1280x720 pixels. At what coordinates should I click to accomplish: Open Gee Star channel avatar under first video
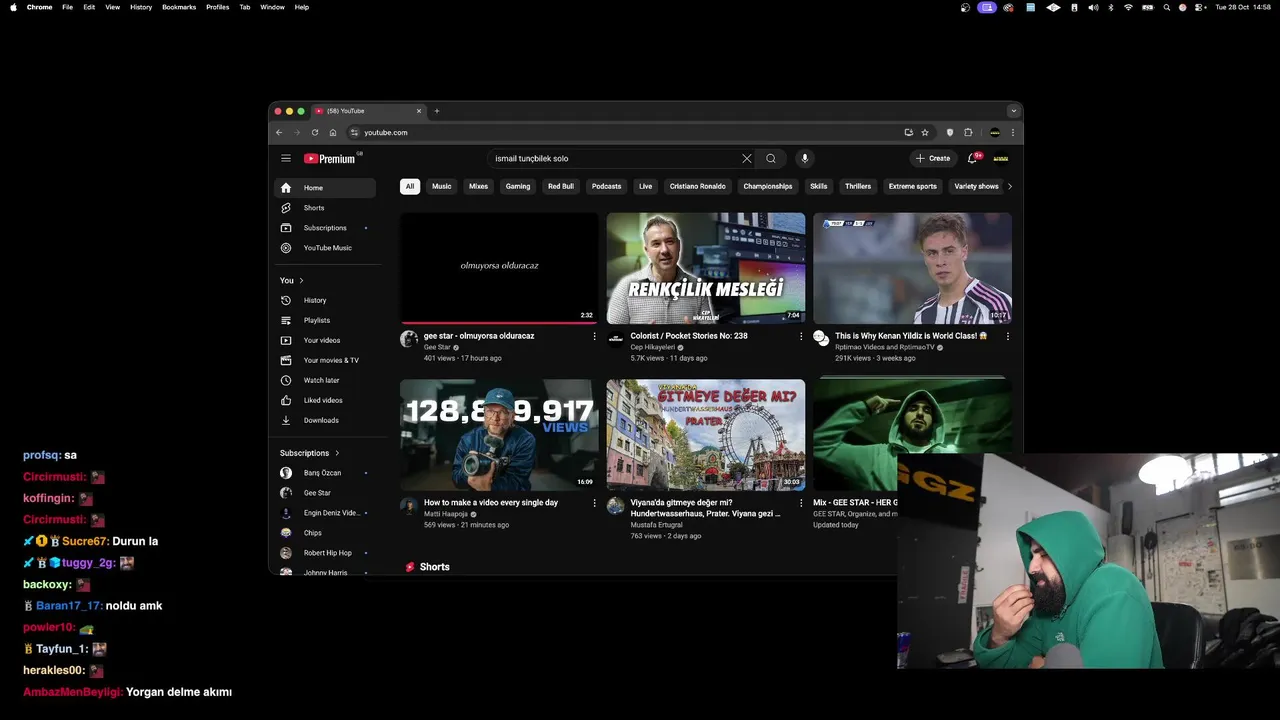tap(408, 339)
